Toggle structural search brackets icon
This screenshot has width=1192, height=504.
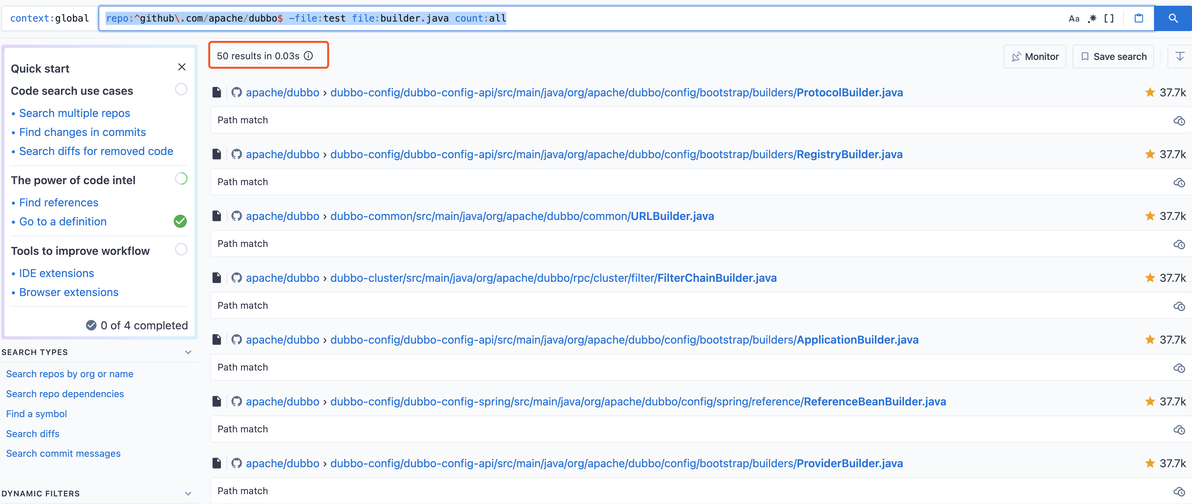click(x=1110, y=19)
